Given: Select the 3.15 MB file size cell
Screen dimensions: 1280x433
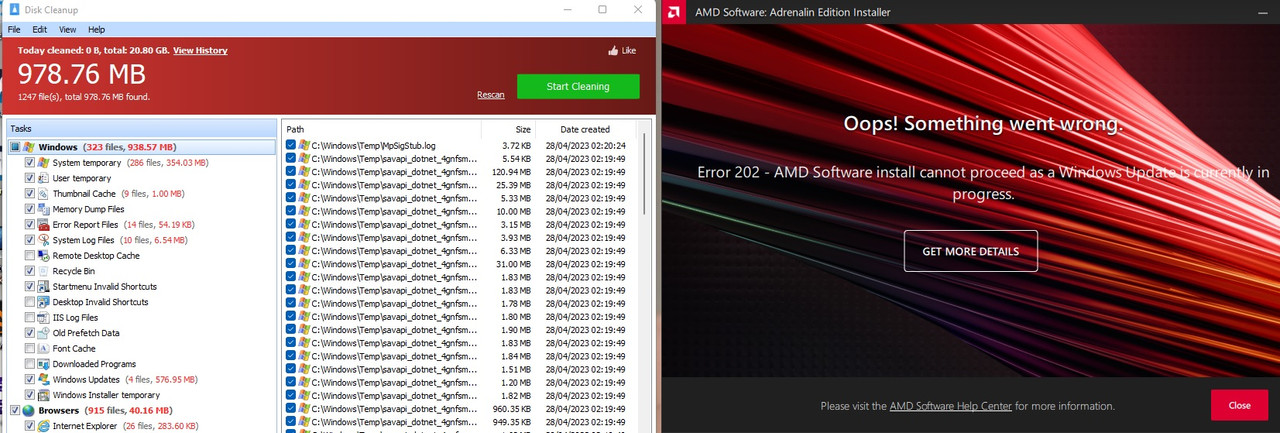Looking at the screenshot, I should pyautogui.click(x=518, y=225).
